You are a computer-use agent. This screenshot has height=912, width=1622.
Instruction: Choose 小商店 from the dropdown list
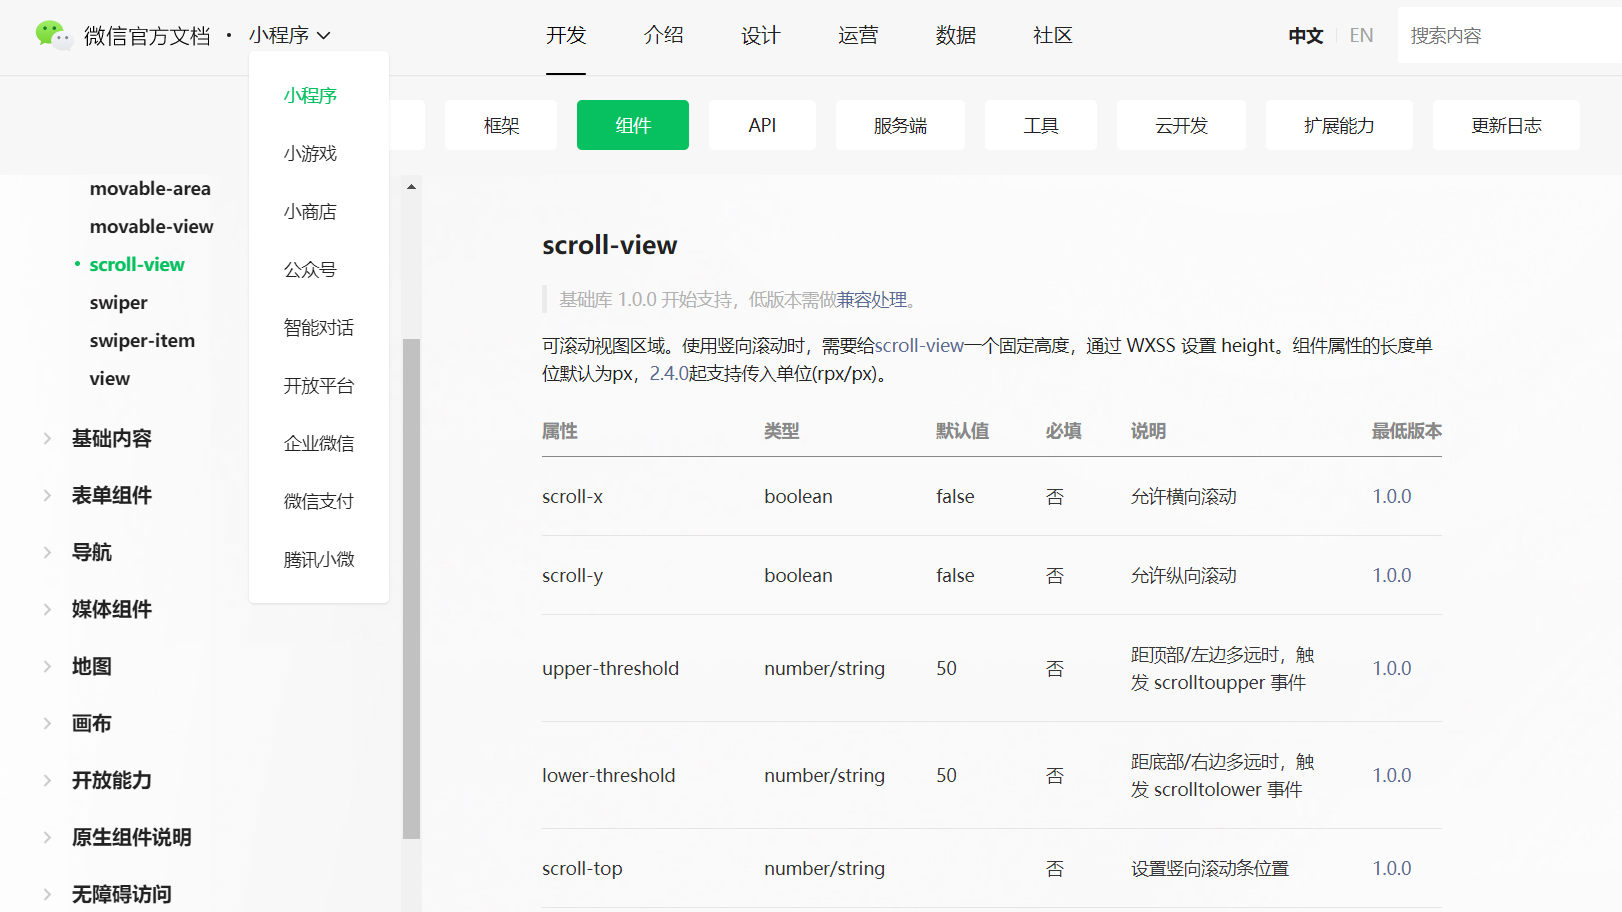(310, 212)
